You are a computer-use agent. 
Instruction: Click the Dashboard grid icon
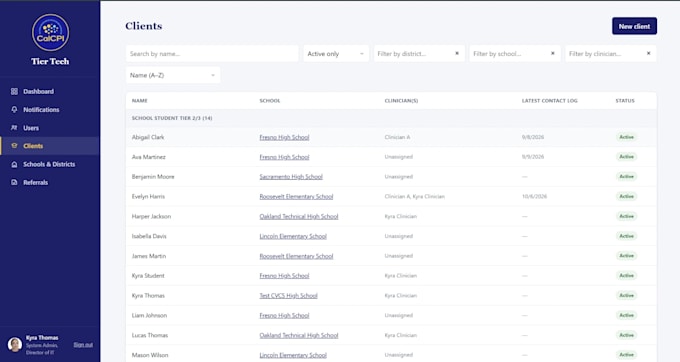pyautogui.click(x=14, y=91)
